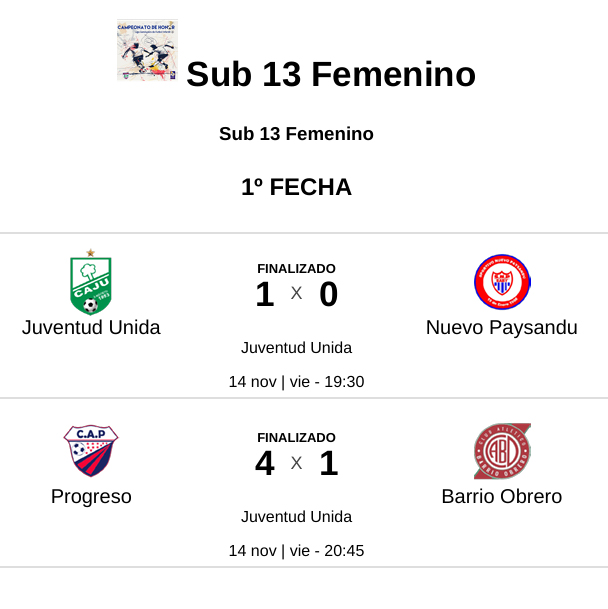
Task: Click the second match venue Juventud Unida
Action: 296,517
